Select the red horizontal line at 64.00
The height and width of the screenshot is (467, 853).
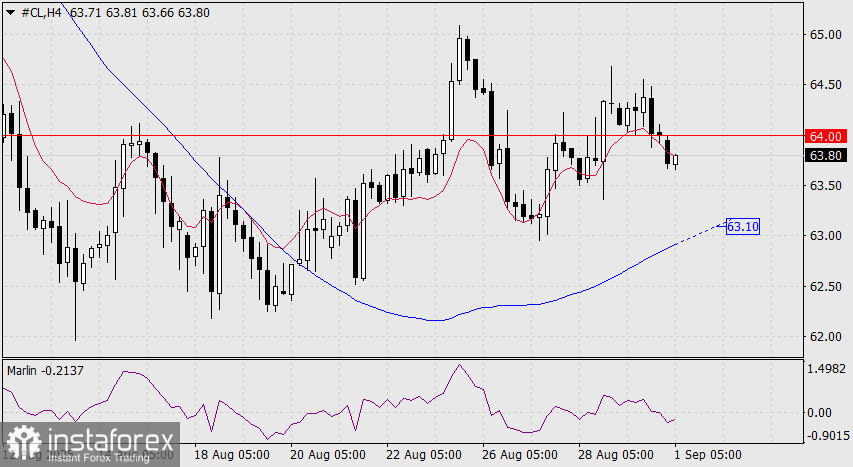[403, 136]
